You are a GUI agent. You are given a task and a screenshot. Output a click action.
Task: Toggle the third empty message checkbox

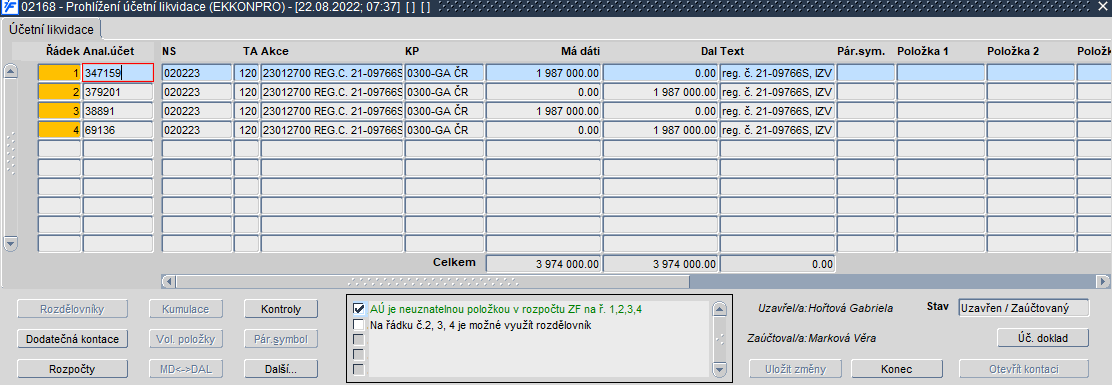(359, 340)
